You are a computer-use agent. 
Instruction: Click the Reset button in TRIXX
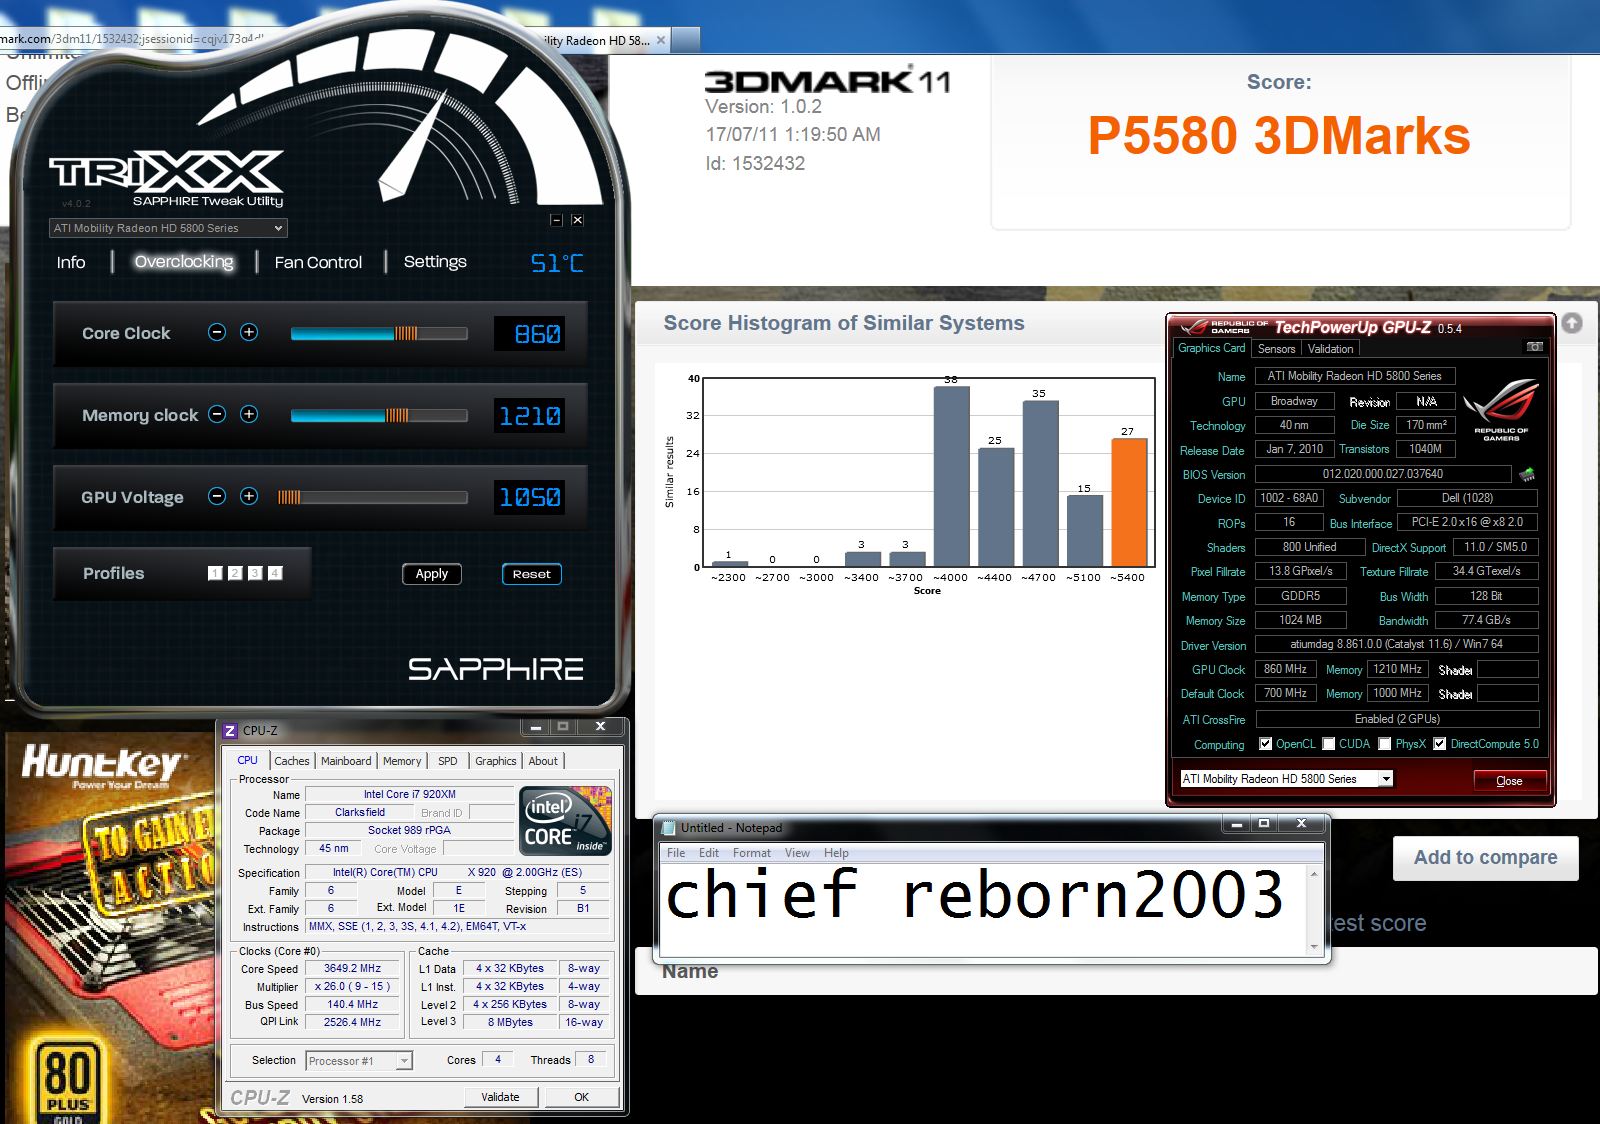click(532, 574)
